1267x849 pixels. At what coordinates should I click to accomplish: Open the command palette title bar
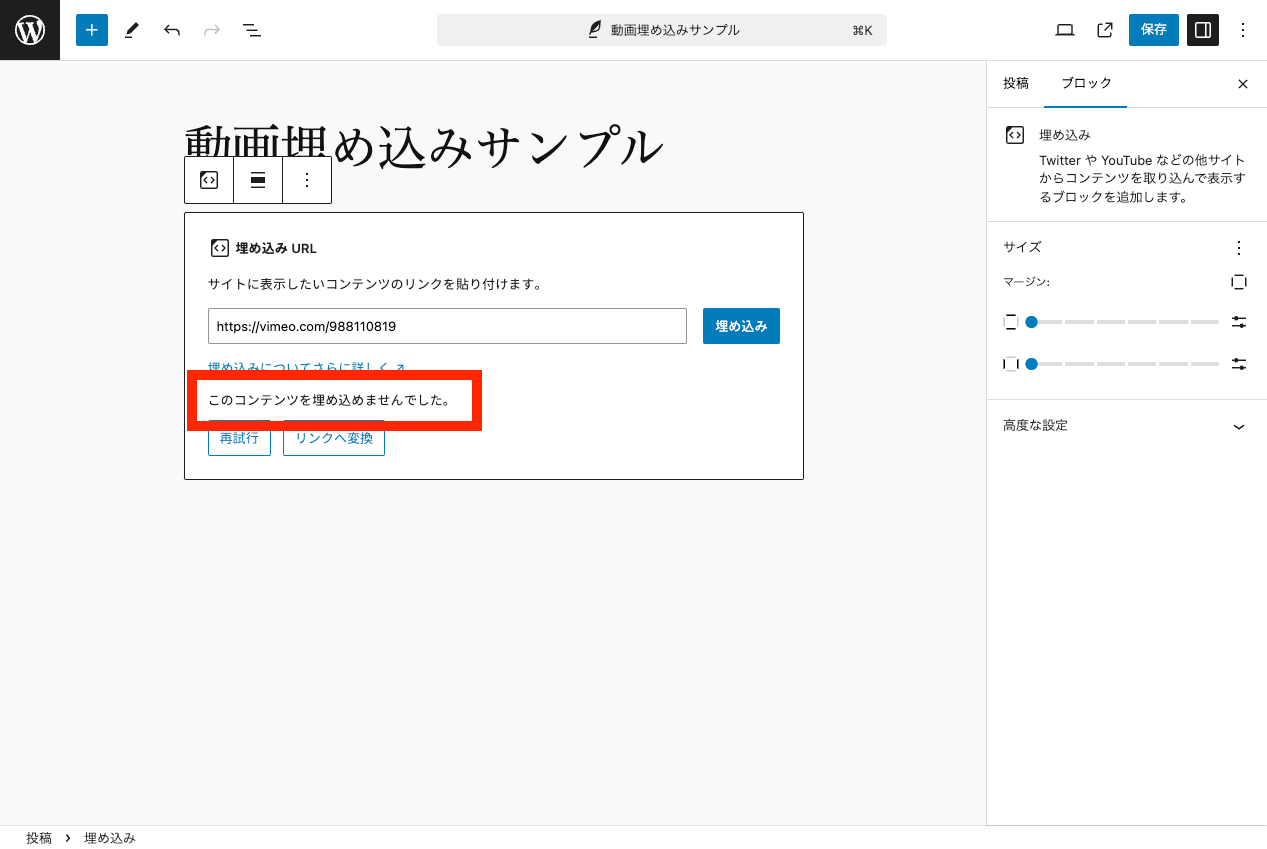(662, 30)
